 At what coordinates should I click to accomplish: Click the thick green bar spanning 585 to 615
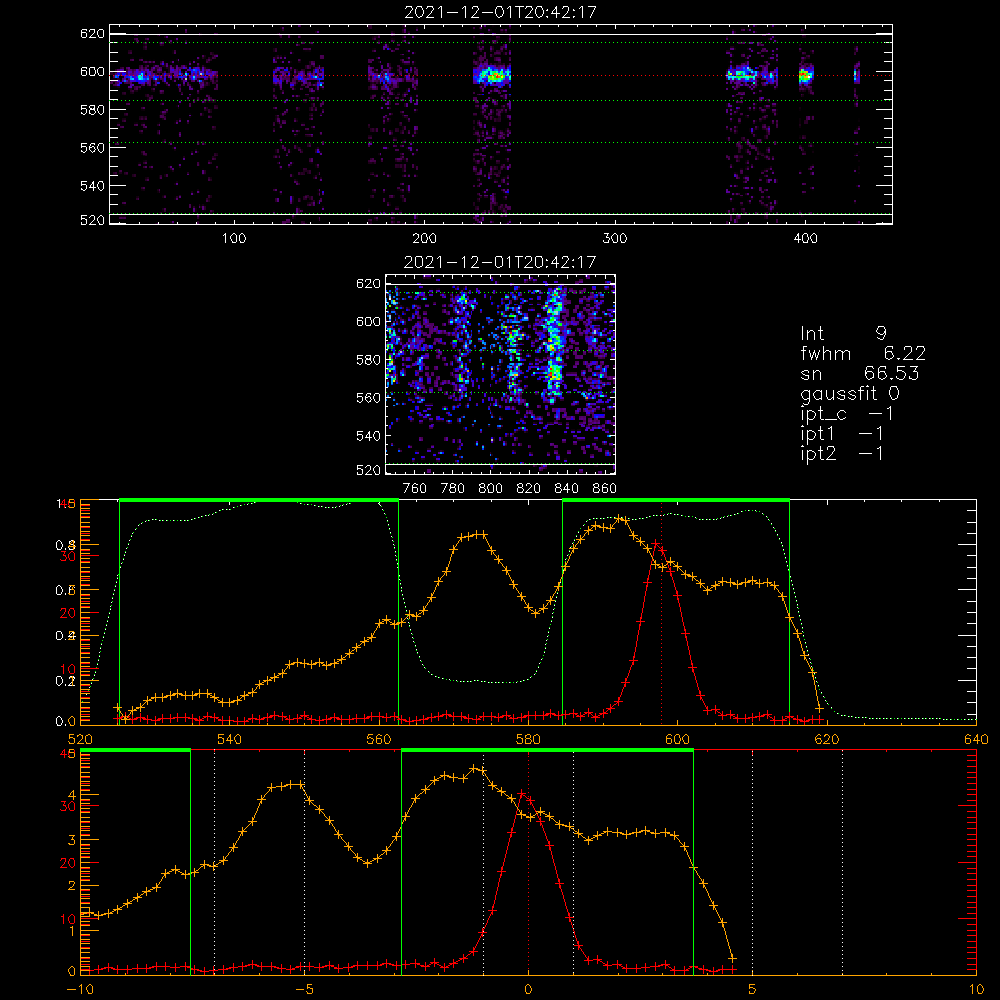[676, 501]
